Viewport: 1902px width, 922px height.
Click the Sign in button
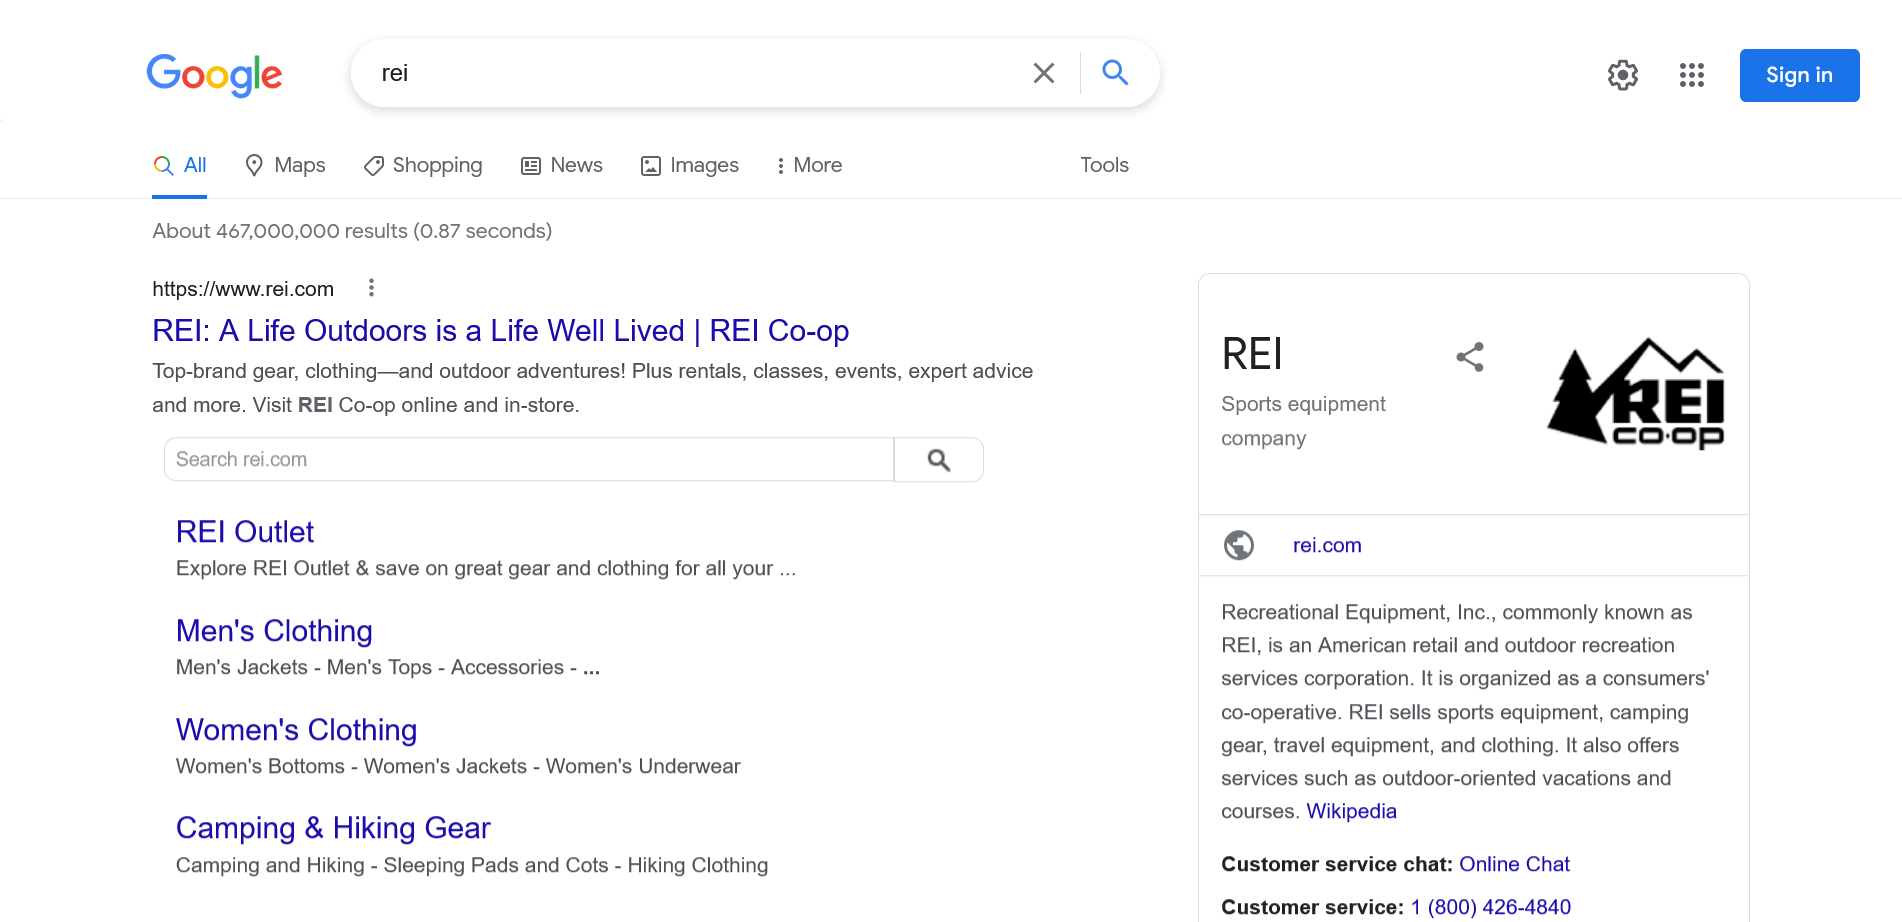pyautogui.click(x=1798, y=75)
